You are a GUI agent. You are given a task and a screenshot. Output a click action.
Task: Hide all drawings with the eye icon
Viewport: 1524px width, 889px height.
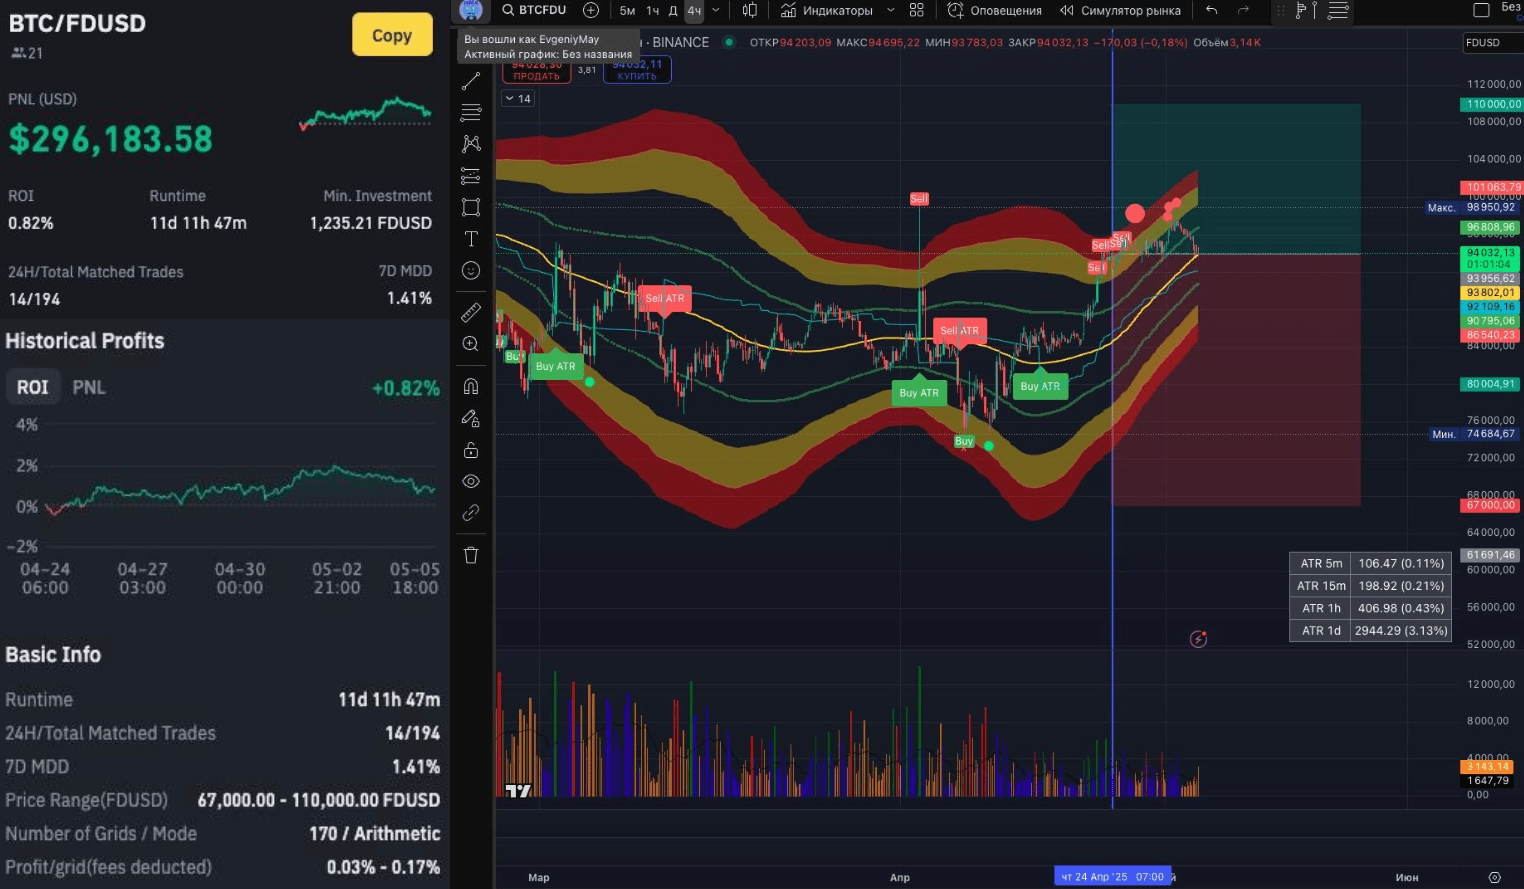[471, 481]
